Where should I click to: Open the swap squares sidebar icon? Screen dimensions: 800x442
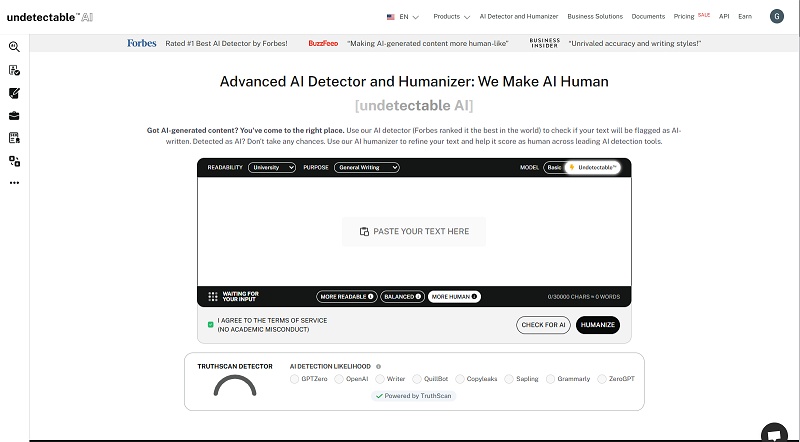coord(14,161)
